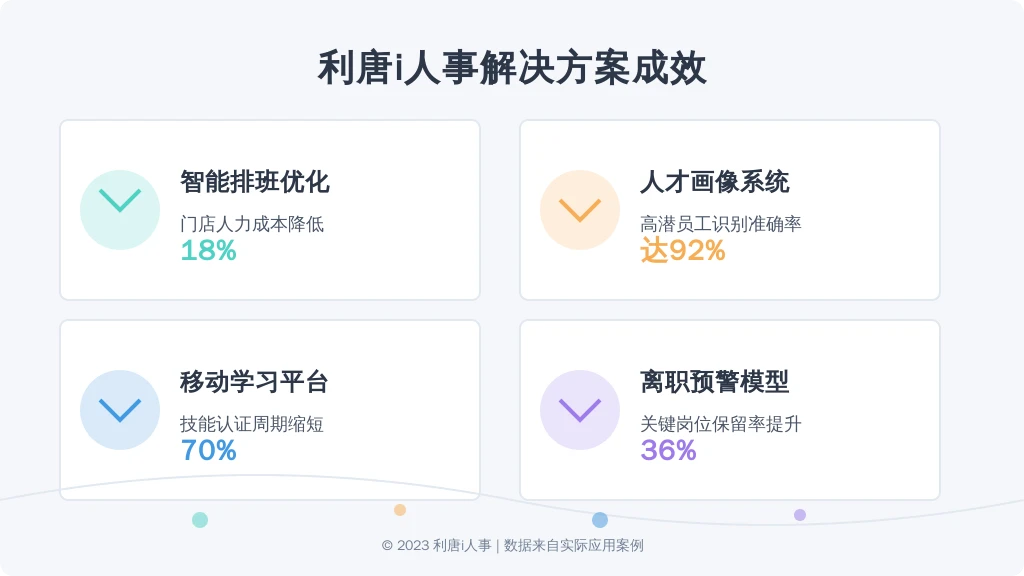Click the orange chevron icon beside 人才画像系统
This screenshot has height=576, width=1024.
coord(580,210)
